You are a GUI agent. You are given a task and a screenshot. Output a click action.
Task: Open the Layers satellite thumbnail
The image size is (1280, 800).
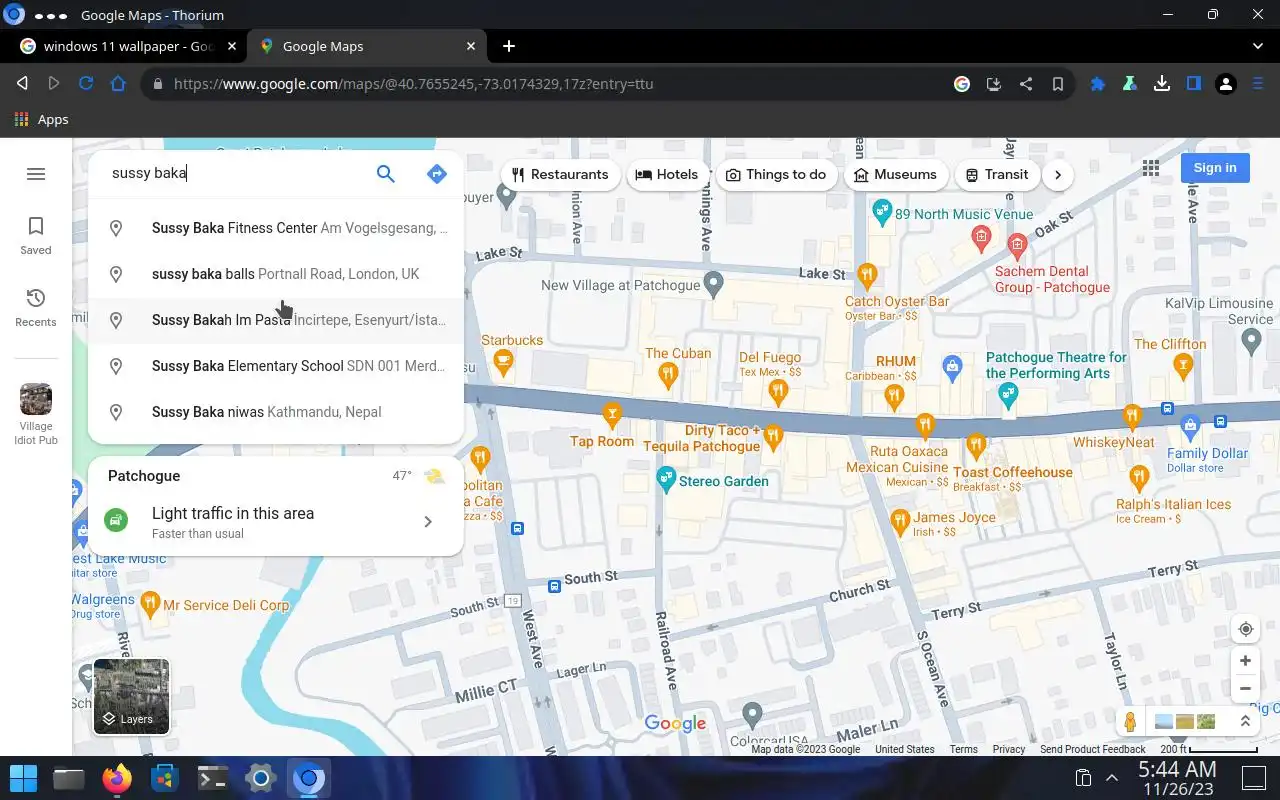pyautogui.click(x=131, y=697)
